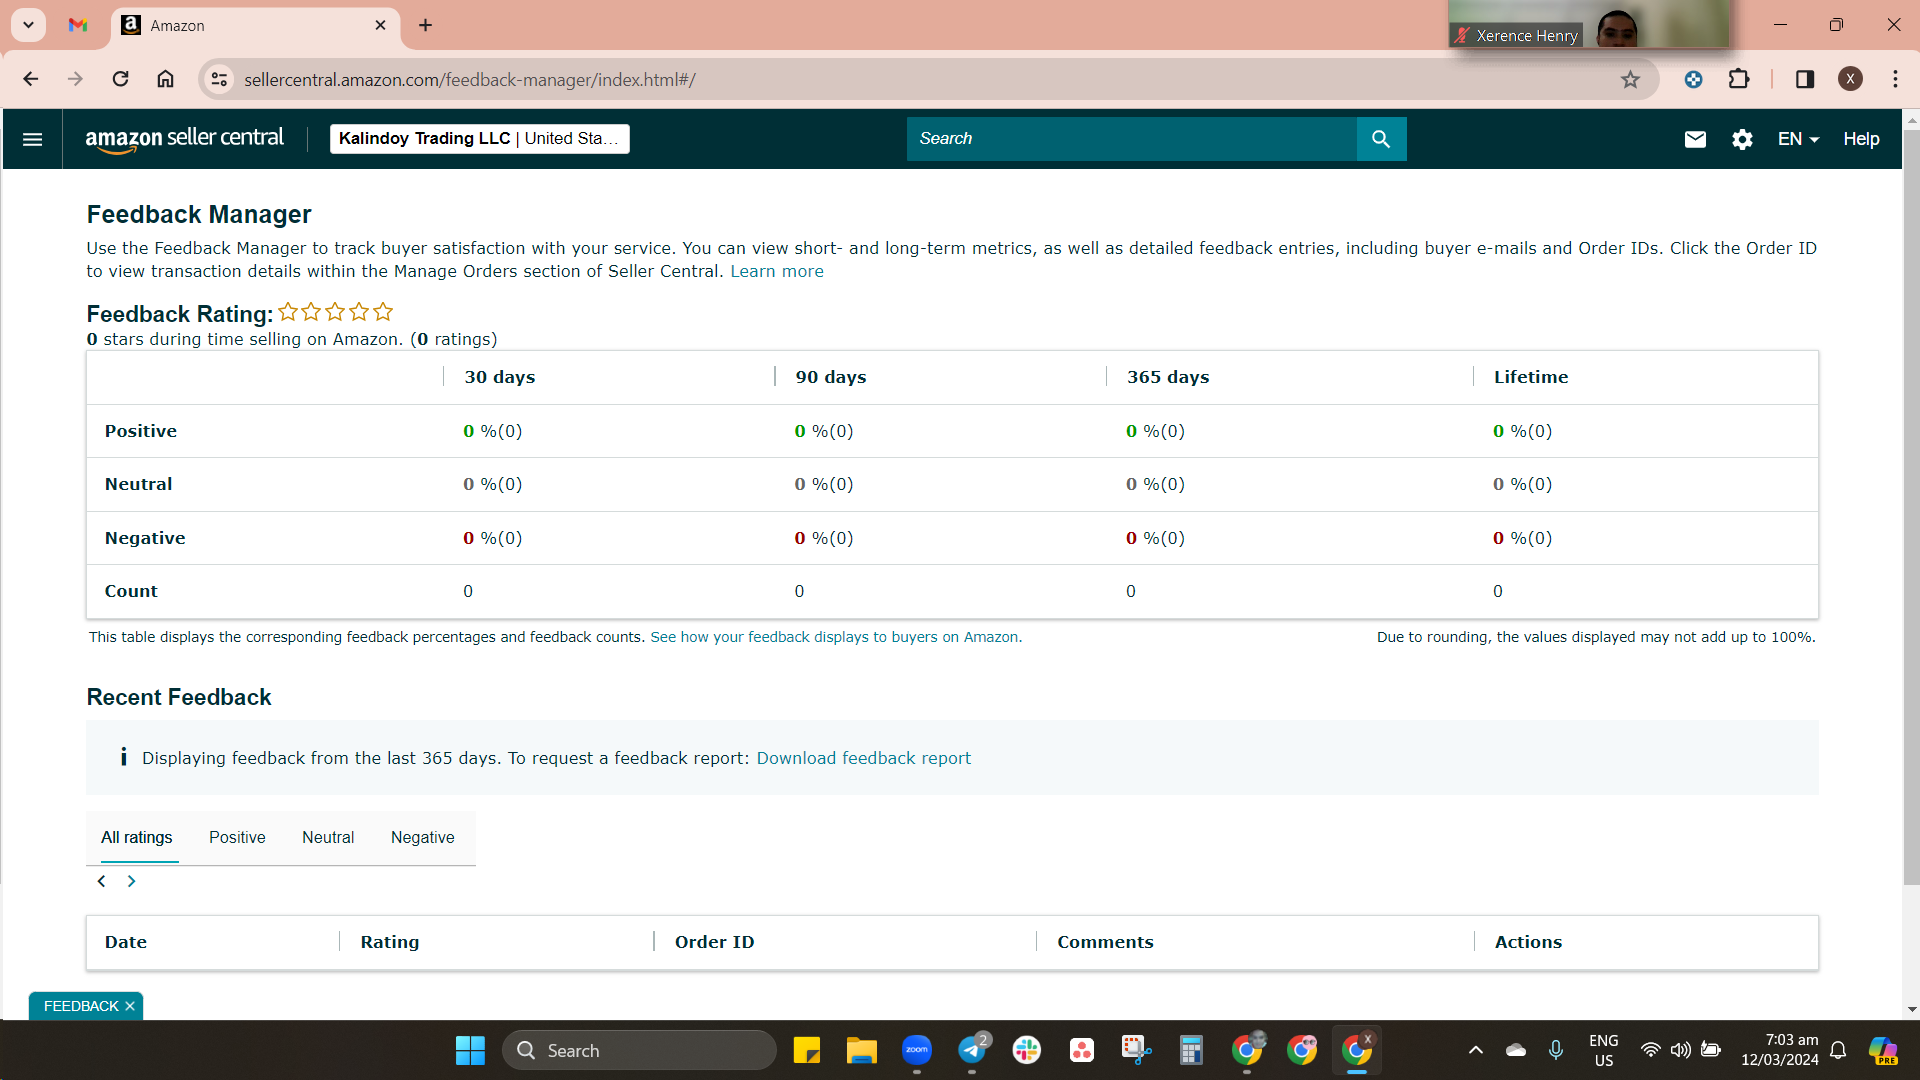1920x1080 pixels.
Task: Dismiss the FEEDBACK widget with its X
Action: click(130, 1006)
